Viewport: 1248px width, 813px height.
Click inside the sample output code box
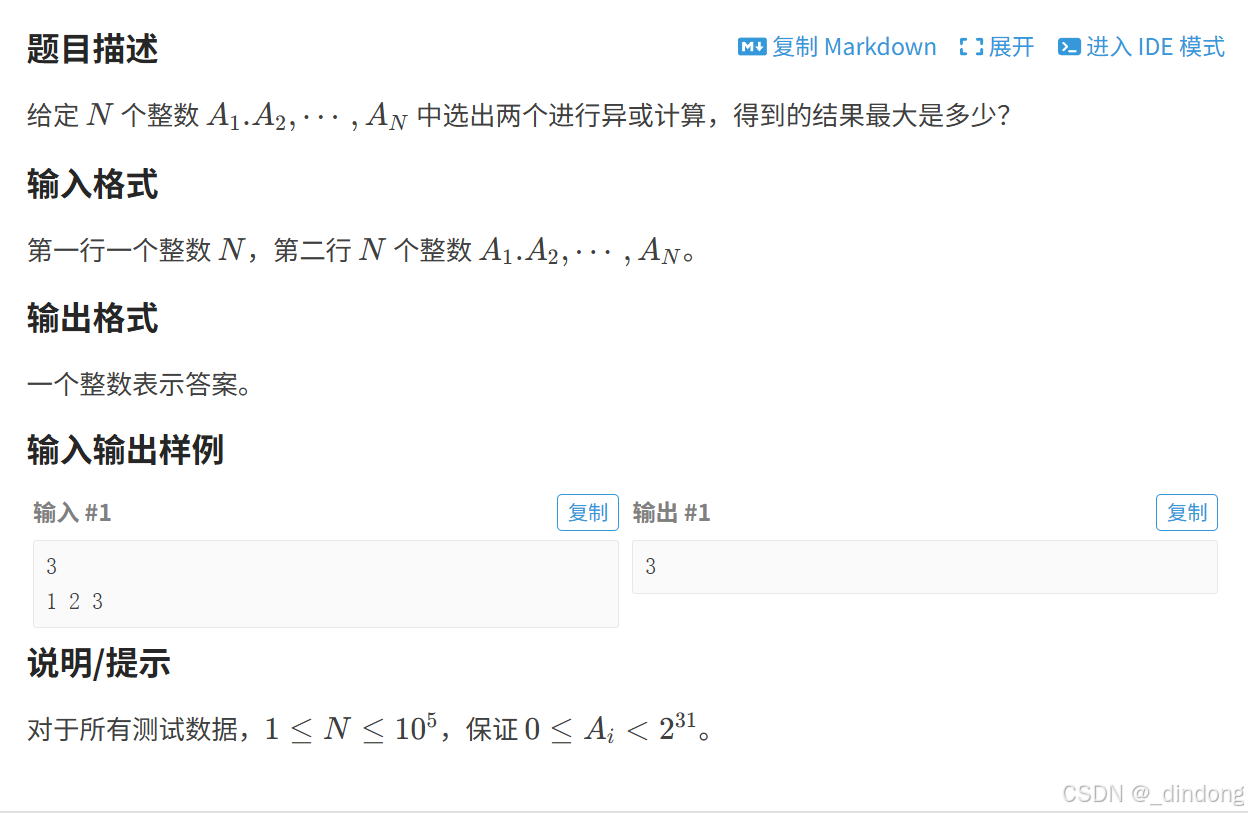point(925,567)
